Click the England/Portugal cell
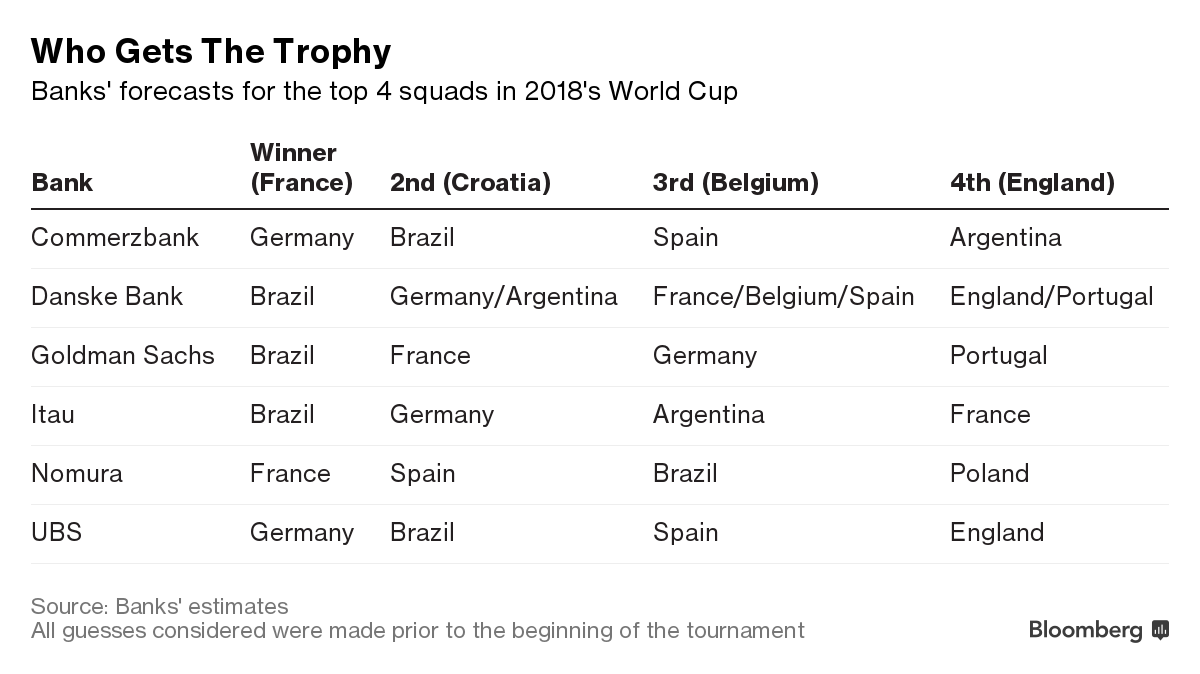This screenshot has width=1200, height=674. [1051, 297]
